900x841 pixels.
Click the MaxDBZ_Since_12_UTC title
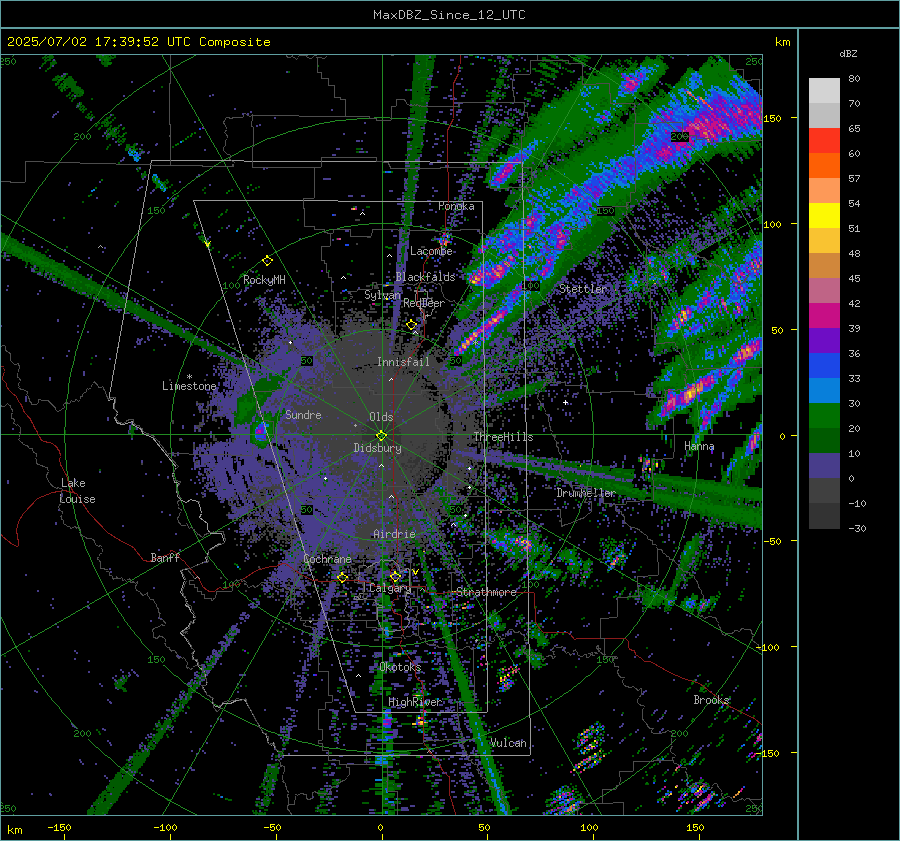(x=449, y=15)
